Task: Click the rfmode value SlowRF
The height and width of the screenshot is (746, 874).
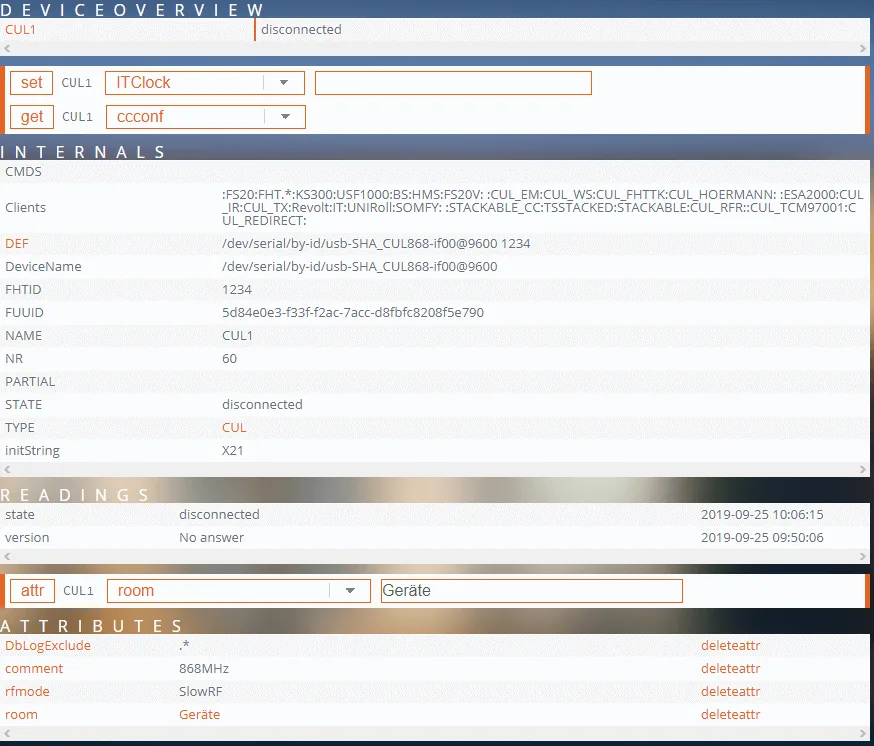Action: (x=201, y=691)
